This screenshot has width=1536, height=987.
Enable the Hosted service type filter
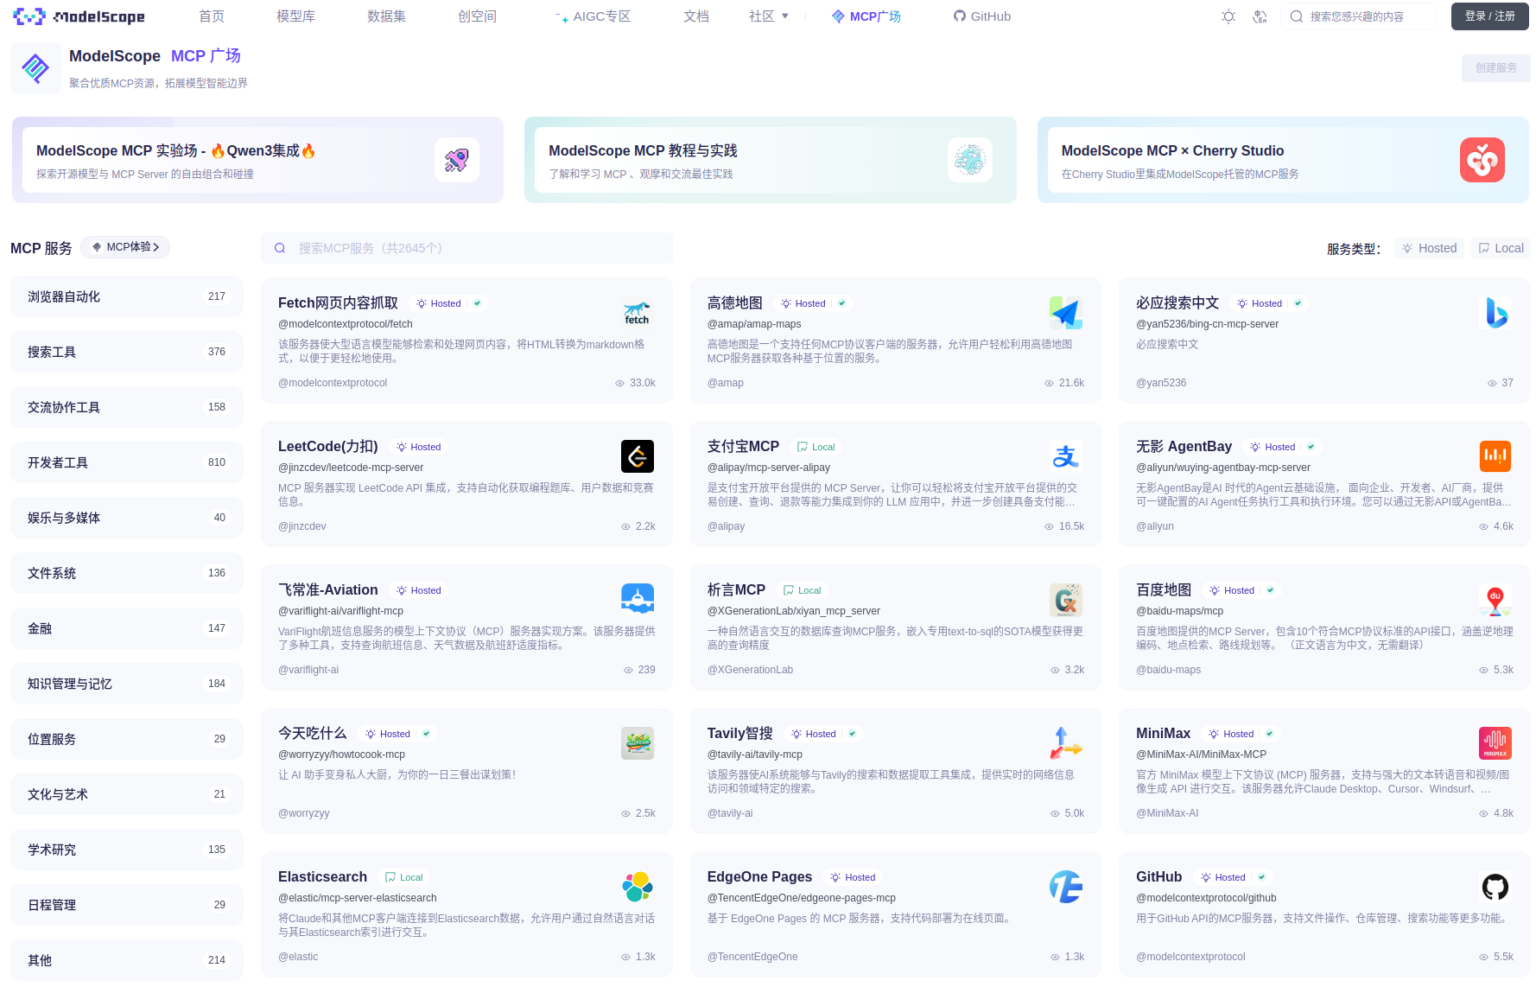tap(1428, 247)
